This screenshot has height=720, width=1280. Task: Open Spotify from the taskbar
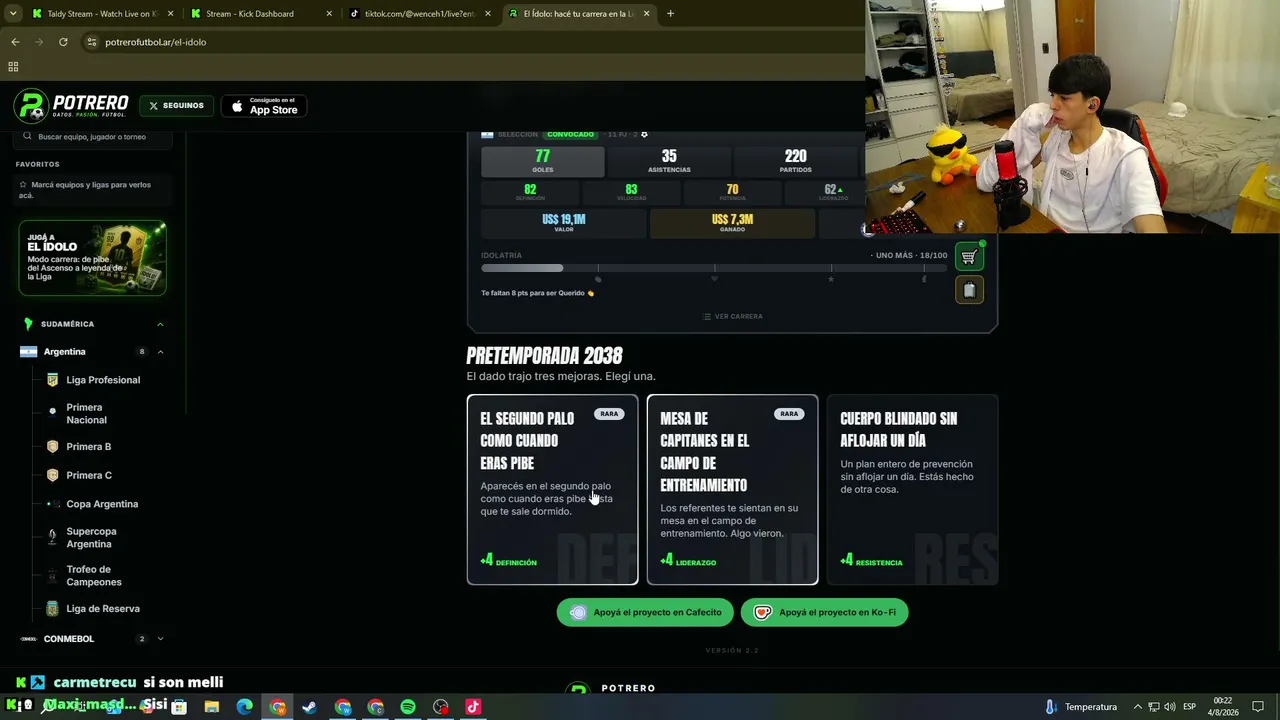tap(408, 707)
